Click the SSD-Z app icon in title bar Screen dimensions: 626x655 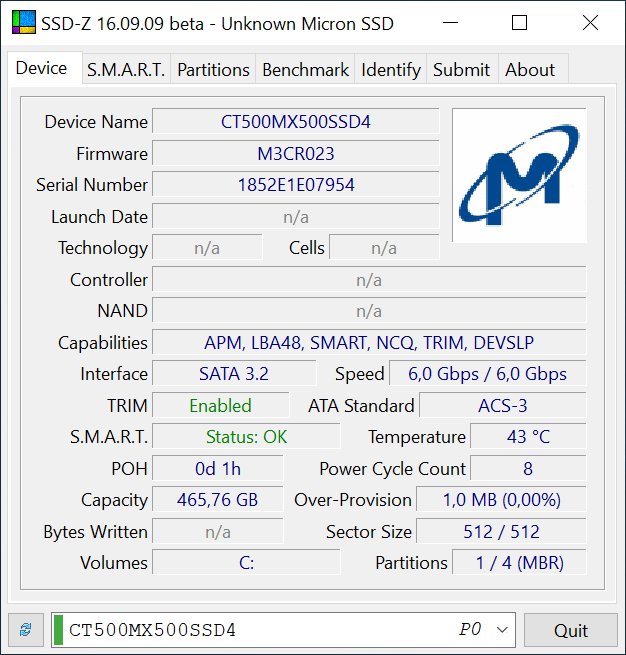24,23
